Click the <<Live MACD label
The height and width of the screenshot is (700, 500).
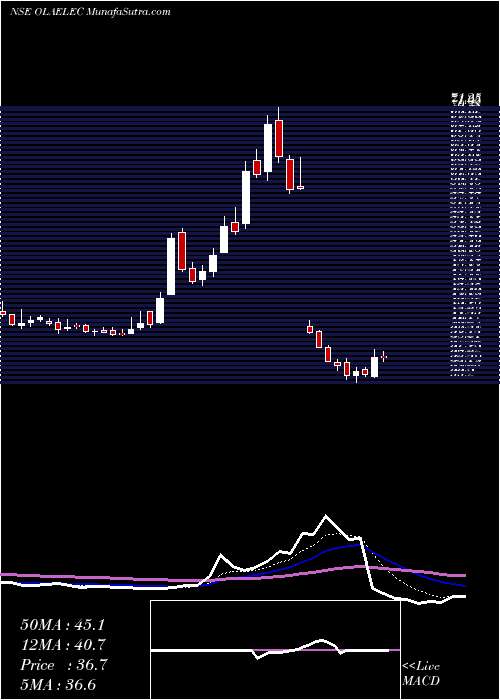click(421, 674)
